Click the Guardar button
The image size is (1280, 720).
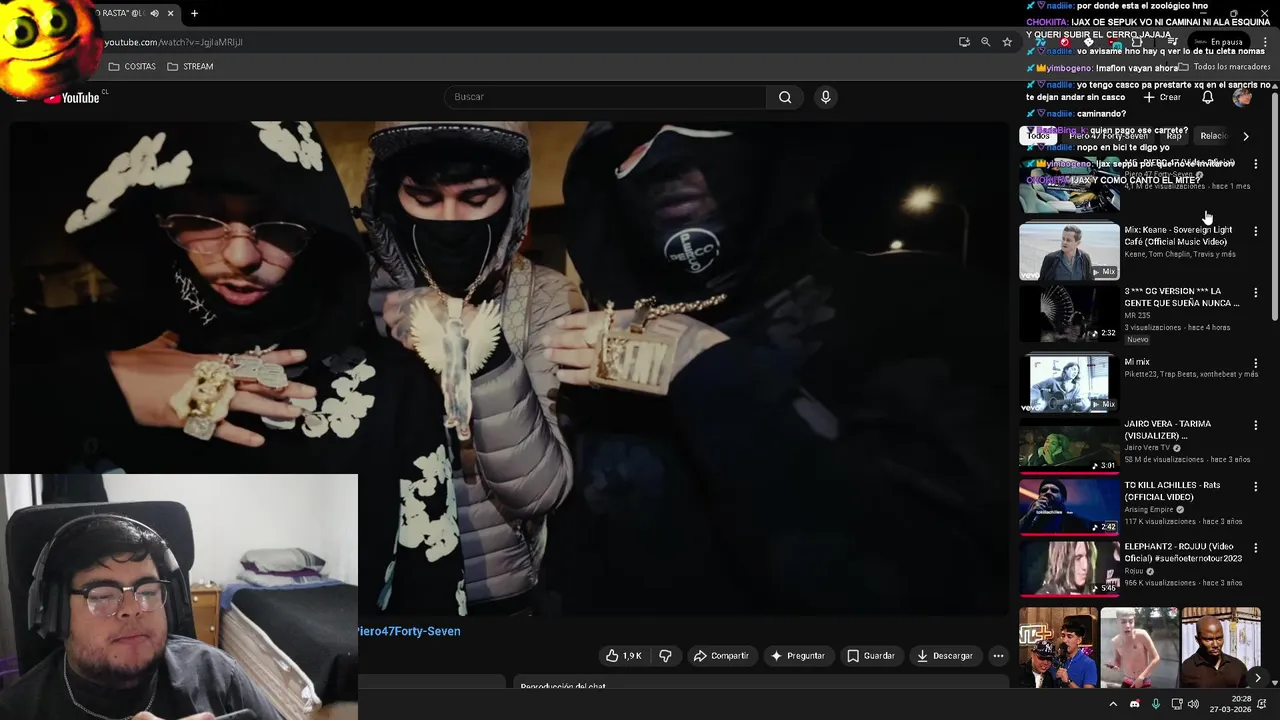point(870,656)
